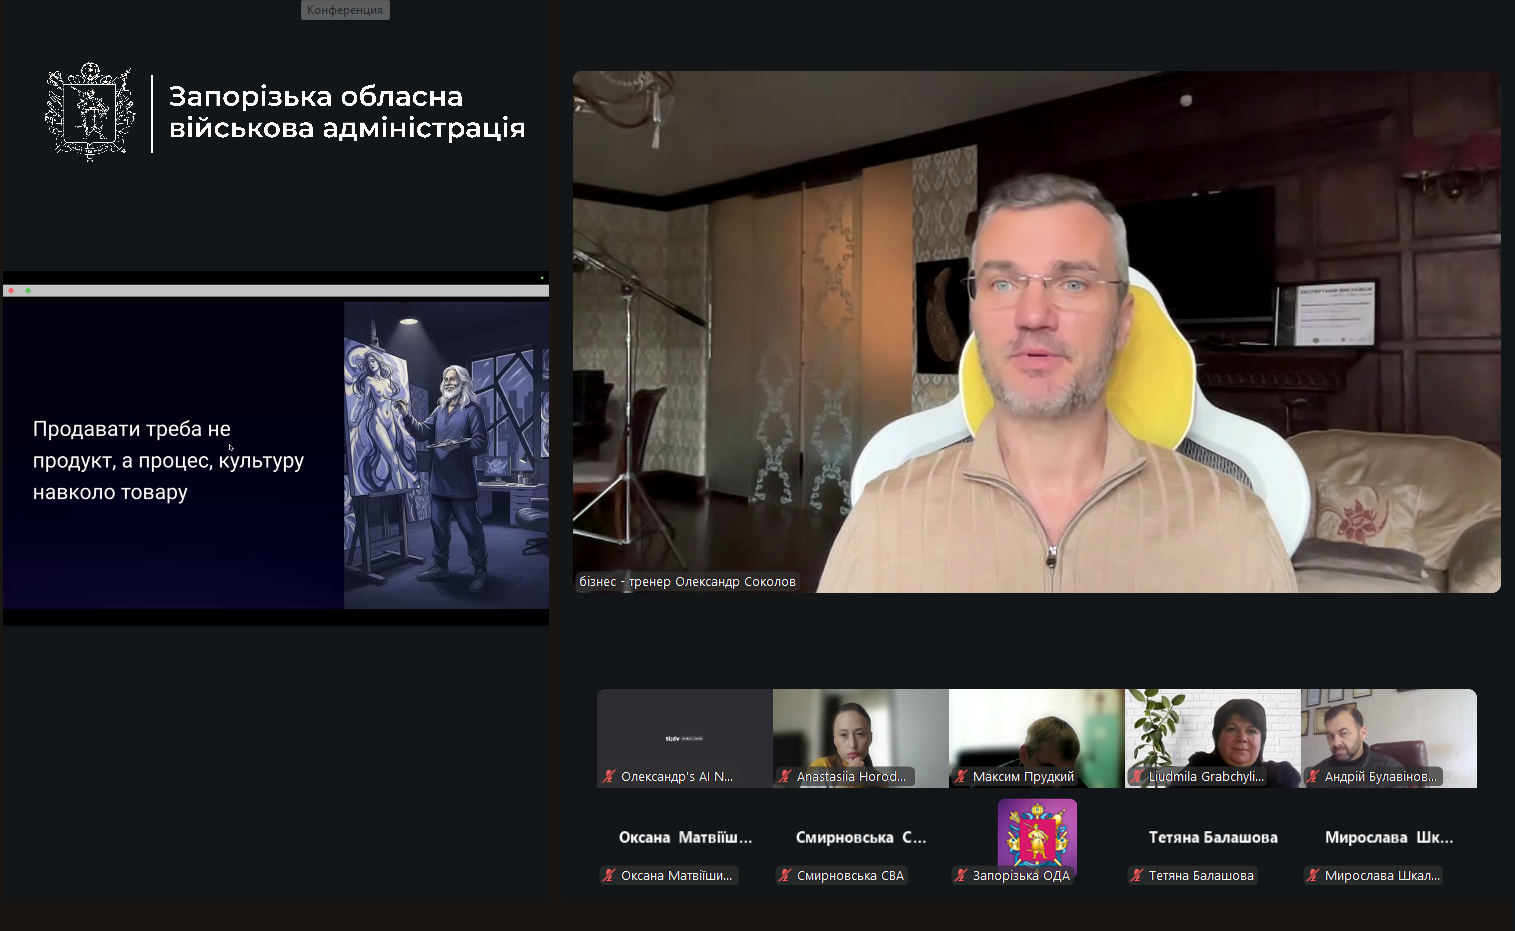1515x931 pixels.
Task: Click muted mic icon beside Liudmila Grabchyli
Action: [1137, 777]
